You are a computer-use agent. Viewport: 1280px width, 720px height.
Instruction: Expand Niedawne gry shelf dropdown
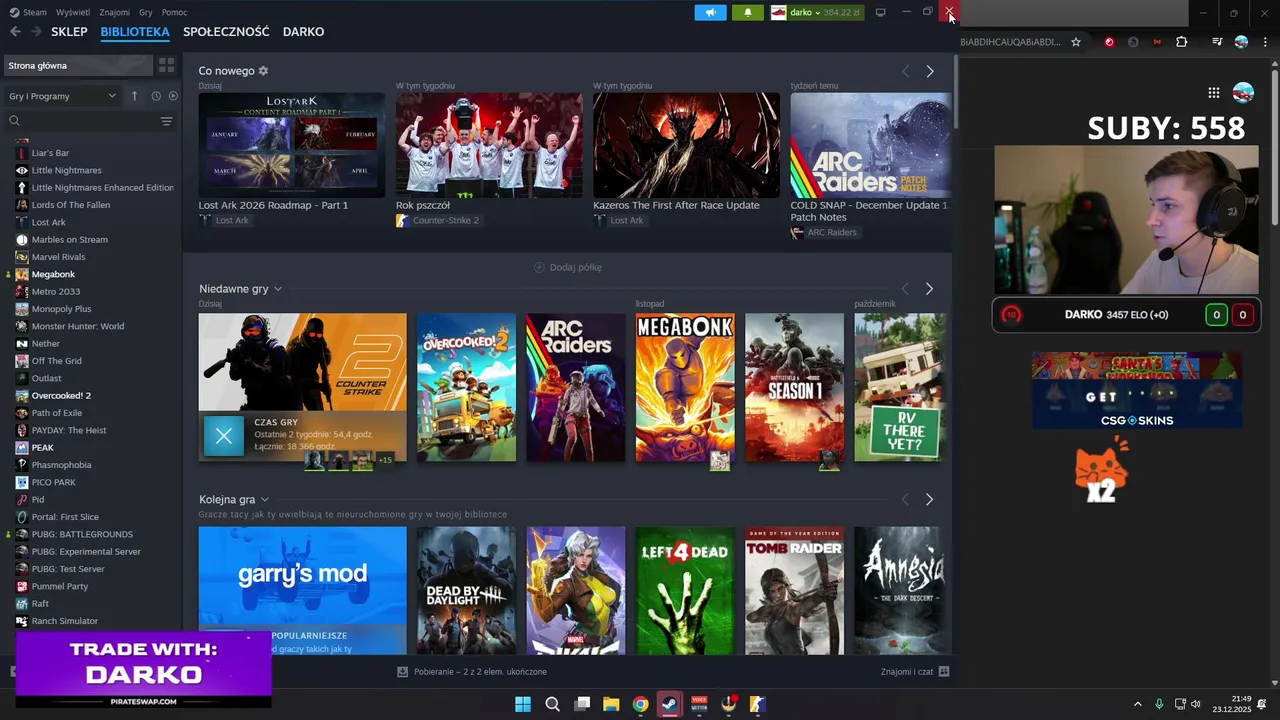pyautogui.click(x=278, y=289)
